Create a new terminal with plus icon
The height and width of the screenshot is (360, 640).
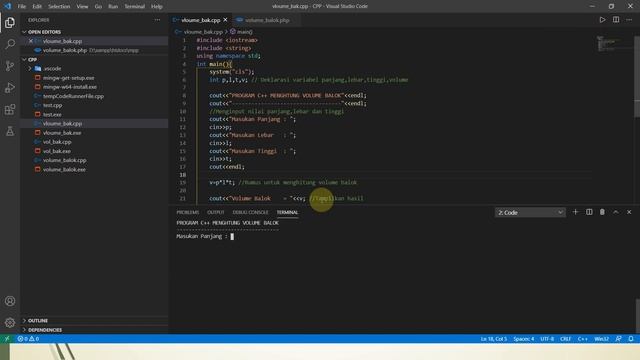(x=576, y=212)
